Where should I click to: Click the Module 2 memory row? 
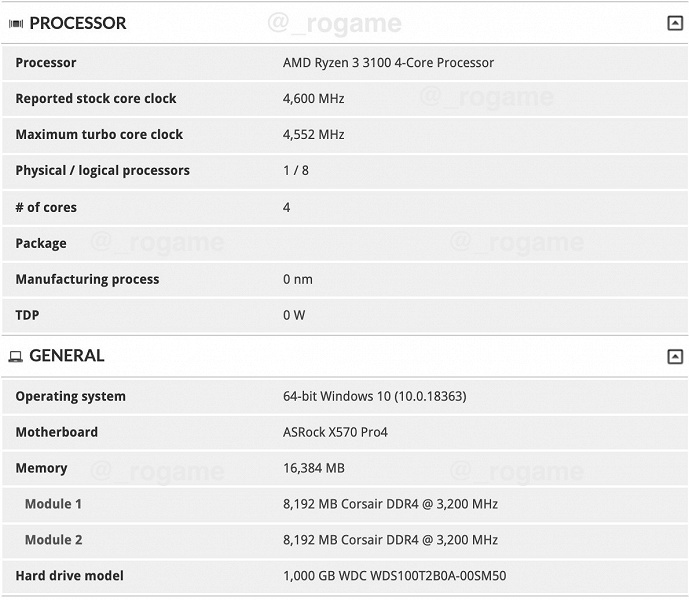[53, 540]
